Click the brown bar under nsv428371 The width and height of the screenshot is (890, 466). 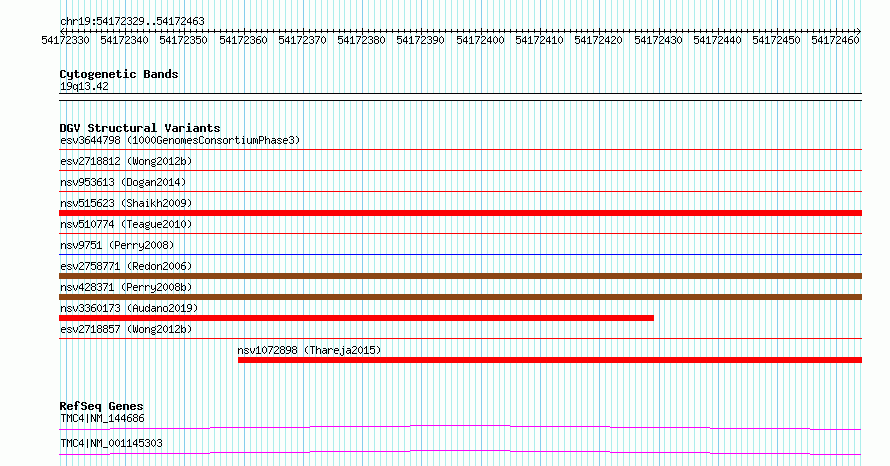(460, 297)
